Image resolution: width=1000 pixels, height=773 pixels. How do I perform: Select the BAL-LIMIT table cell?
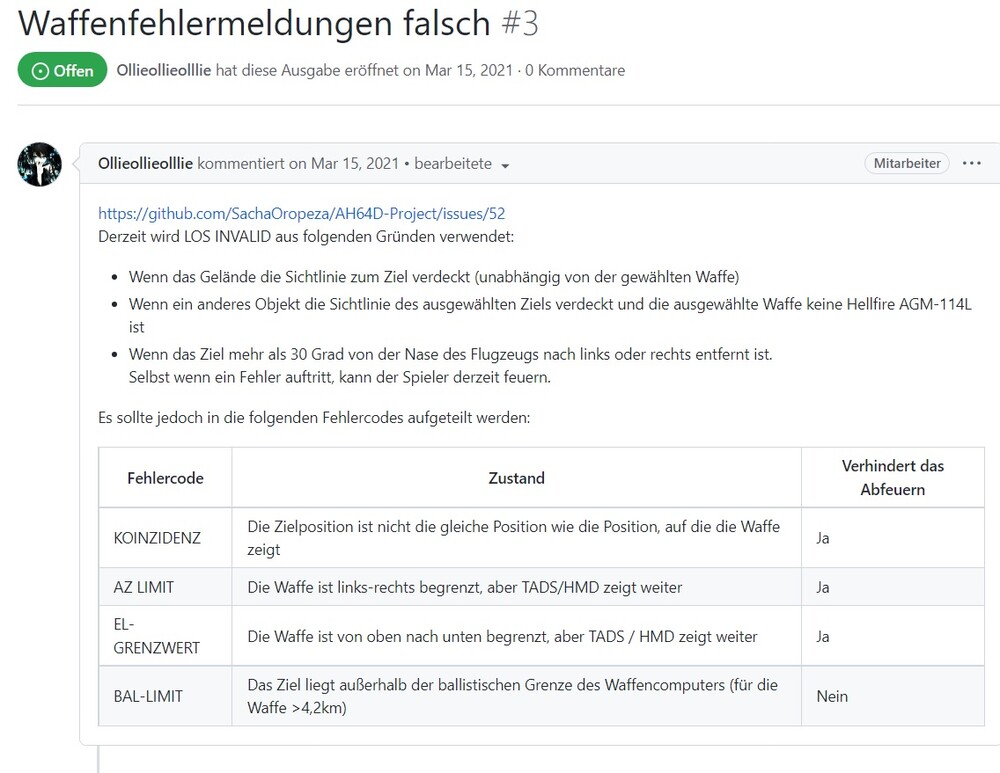point(165,696)
